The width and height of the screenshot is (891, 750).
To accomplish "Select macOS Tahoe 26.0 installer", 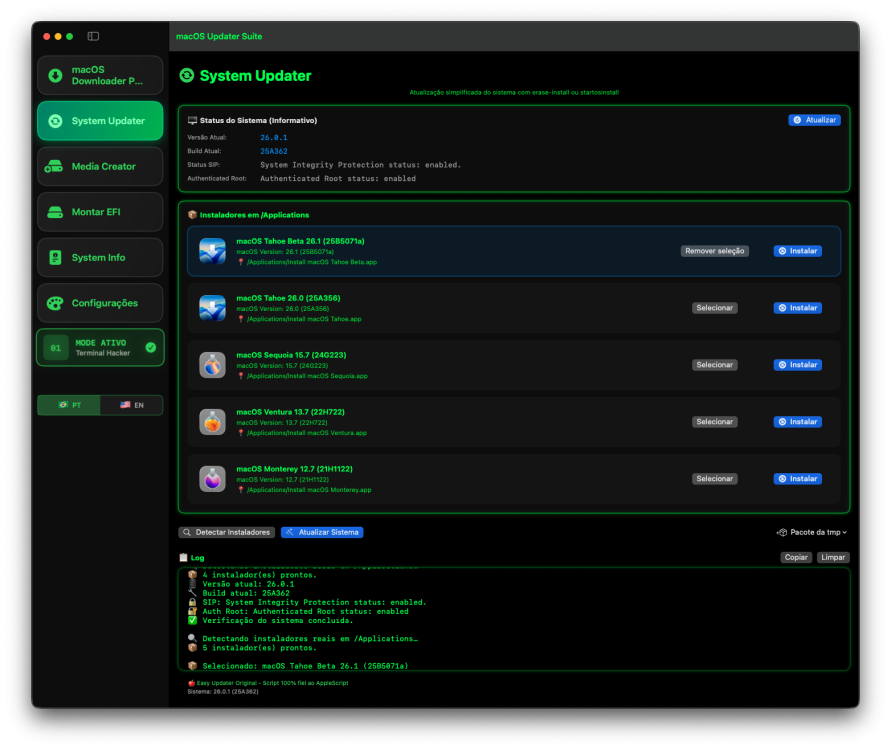I will [714, 308].
